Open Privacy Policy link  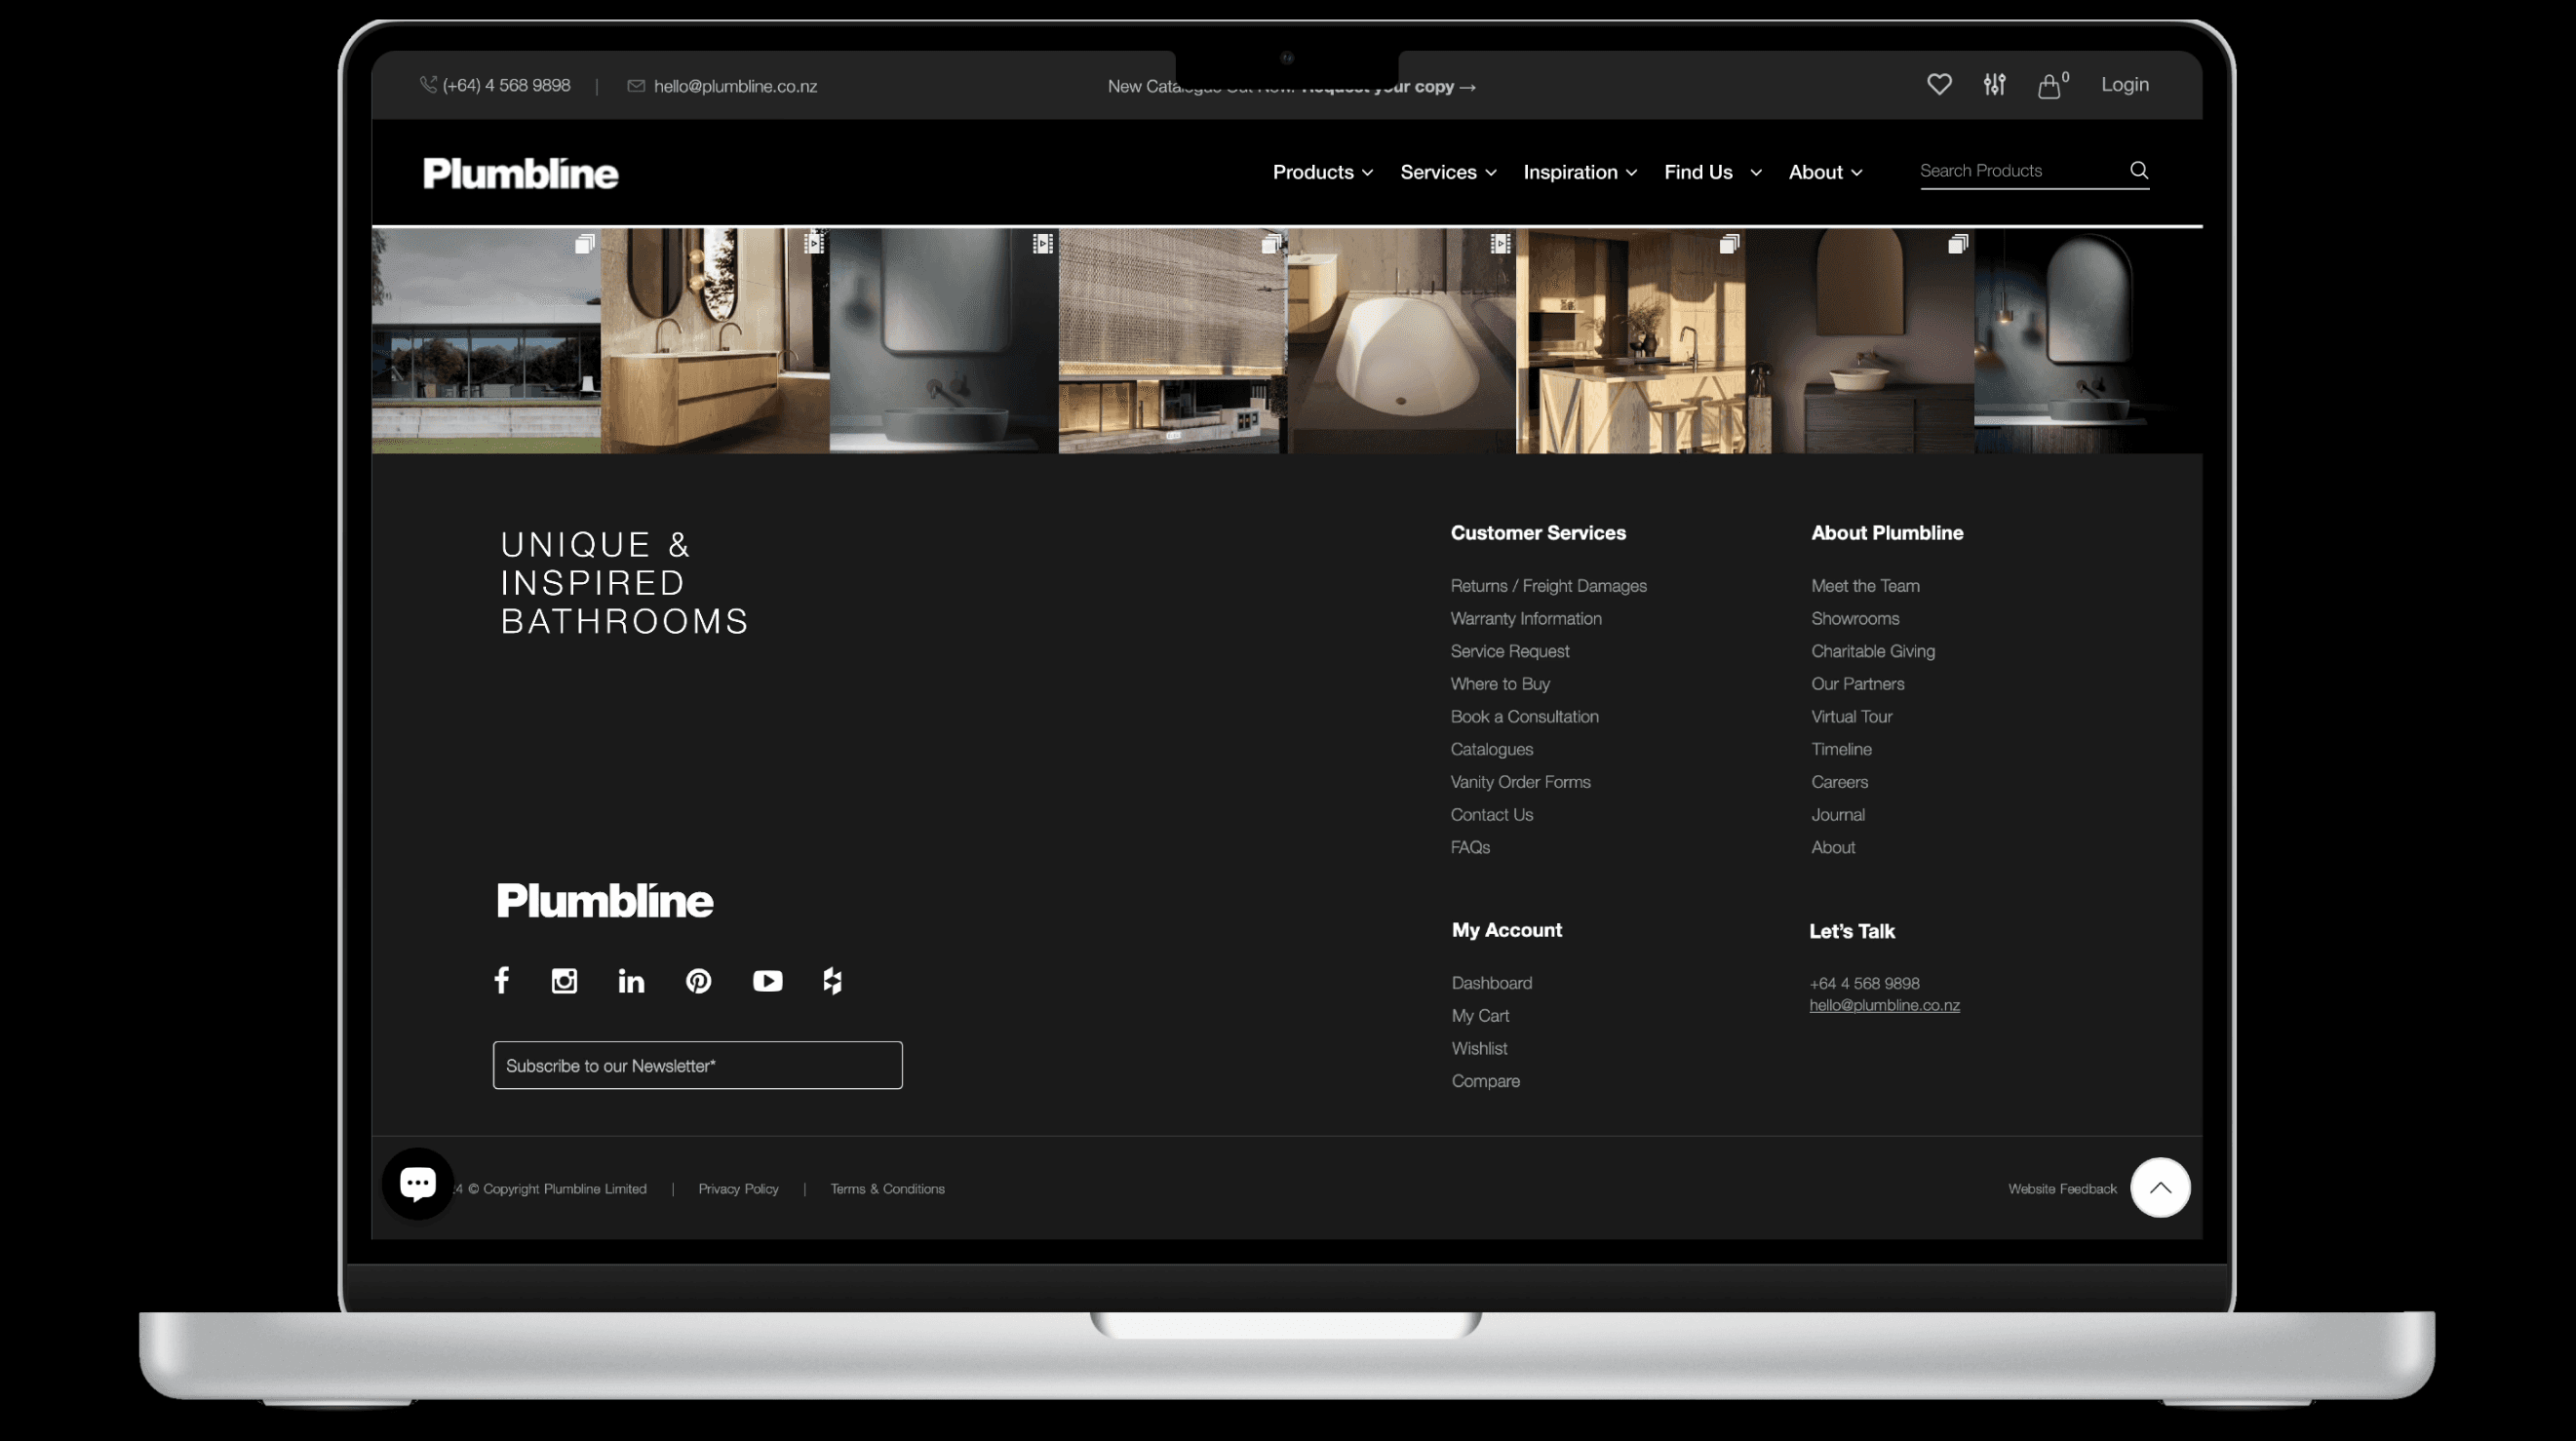pos(738,1189)
